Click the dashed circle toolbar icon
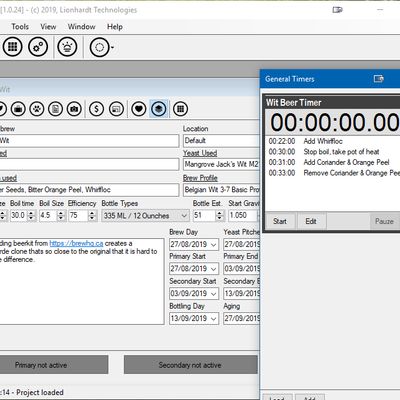The image size is (400, 400). tap(99, 47)
